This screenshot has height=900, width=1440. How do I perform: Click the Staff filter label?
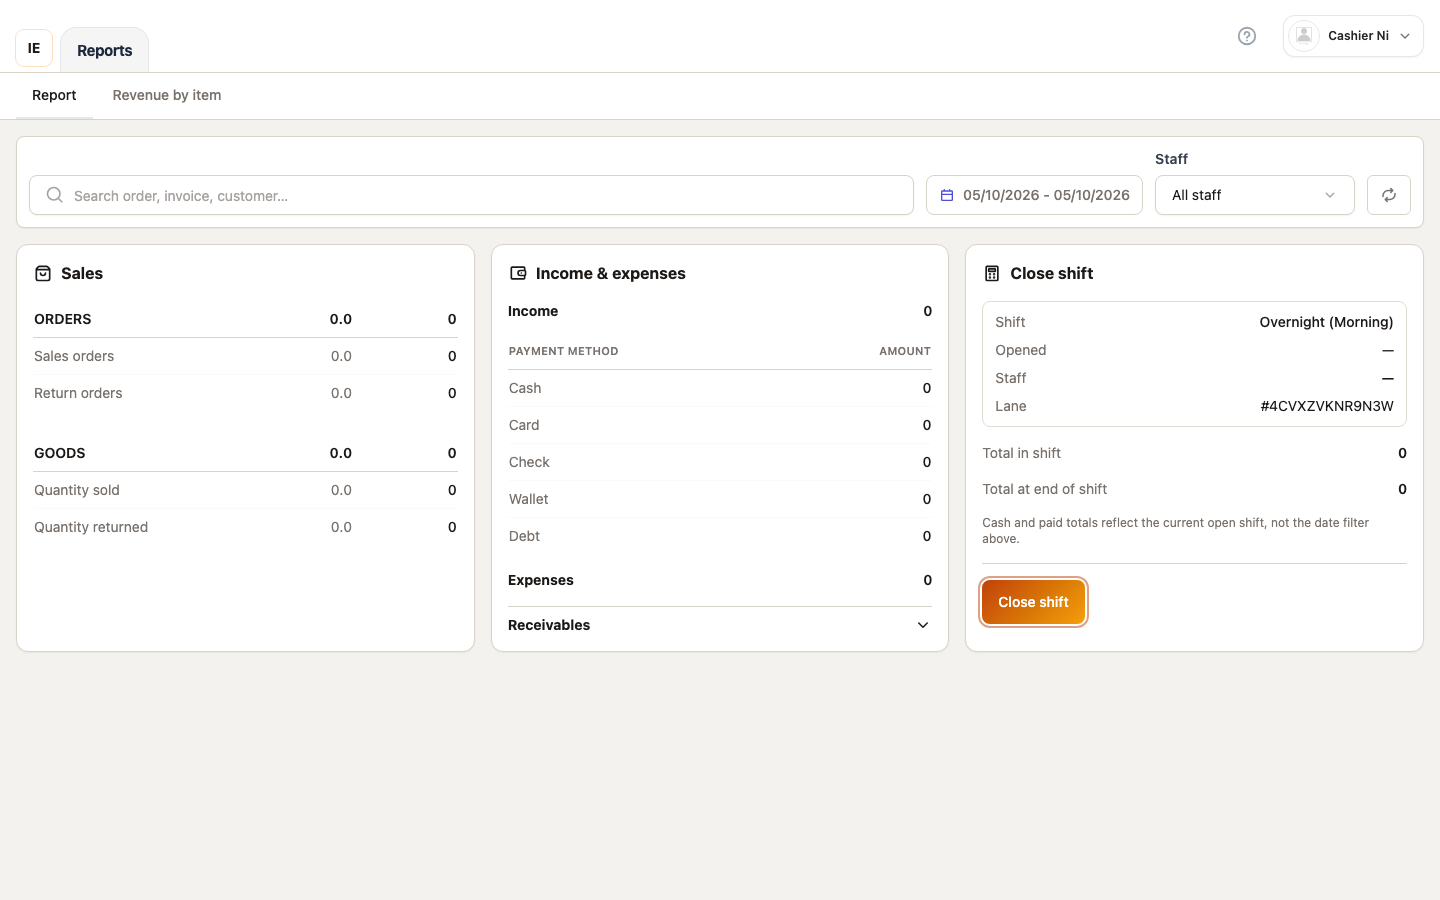pos(1171,159)
